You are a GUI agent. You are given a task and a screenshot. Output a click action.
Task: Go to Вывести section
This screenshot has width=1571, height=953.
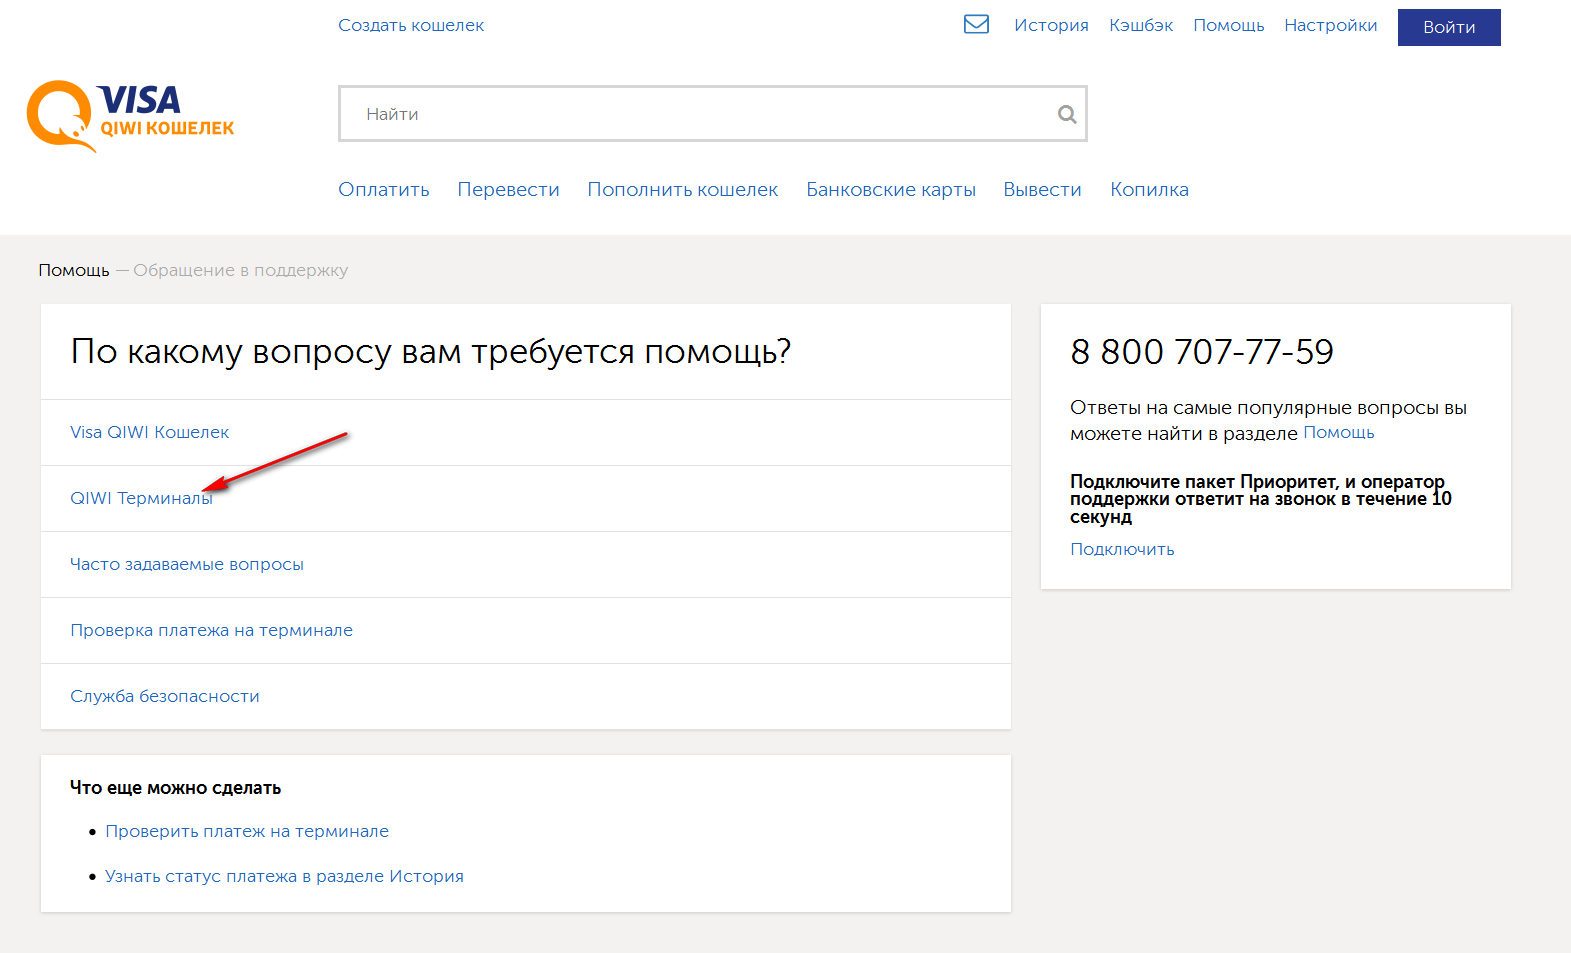tap(1042, 189)
